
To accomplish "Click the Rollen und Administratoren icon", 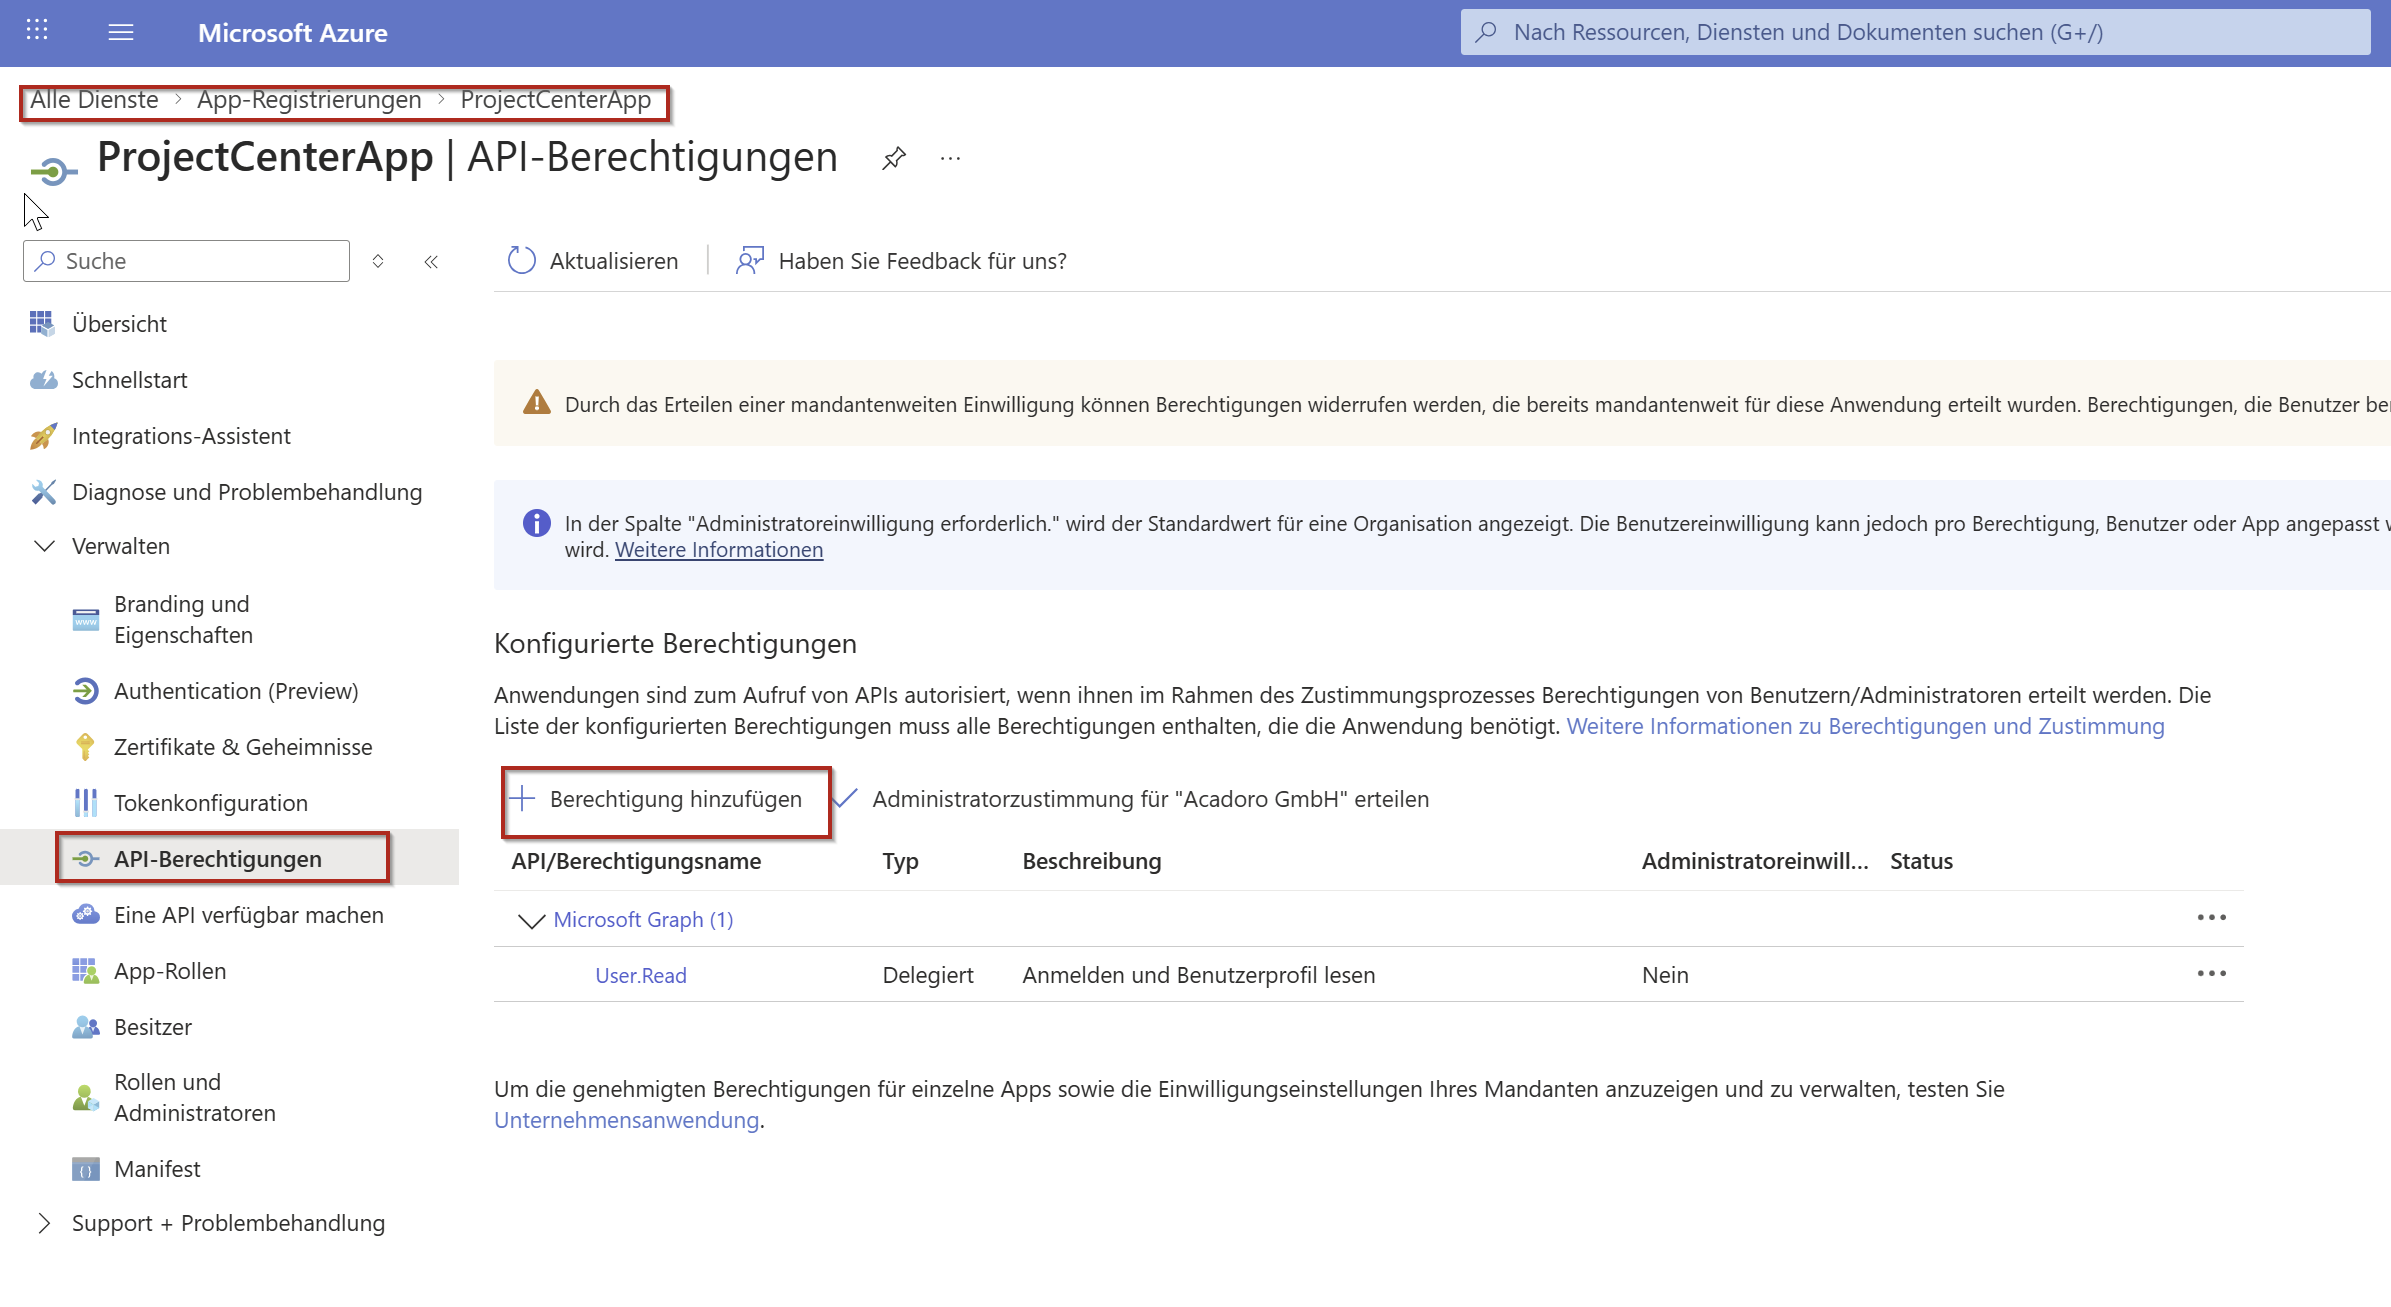I will 86,1098.
